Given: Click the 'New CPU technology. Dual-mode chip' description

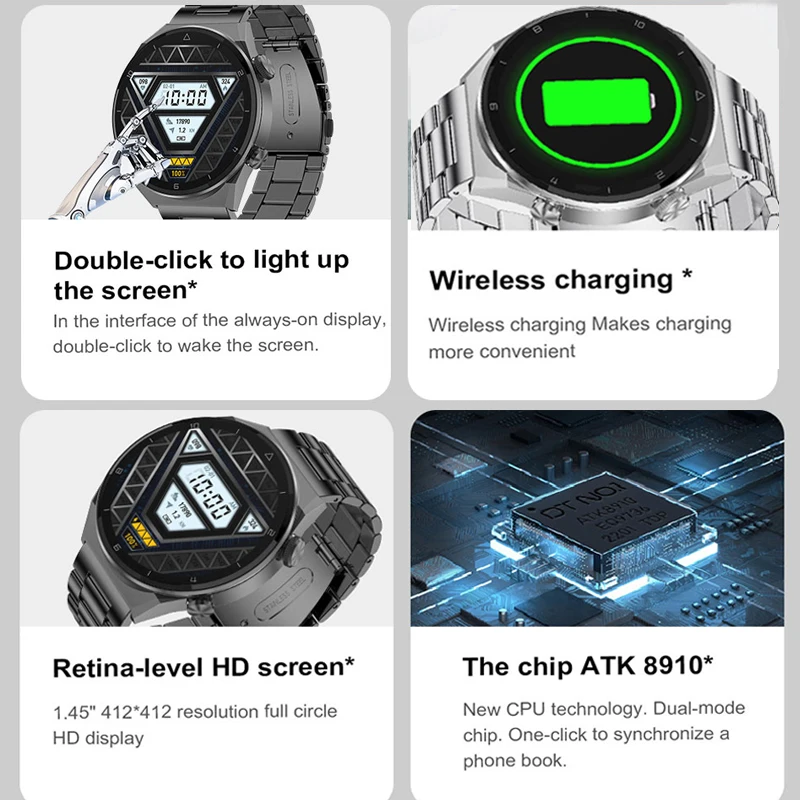Looking at the screenshot, I should [604, 734].
